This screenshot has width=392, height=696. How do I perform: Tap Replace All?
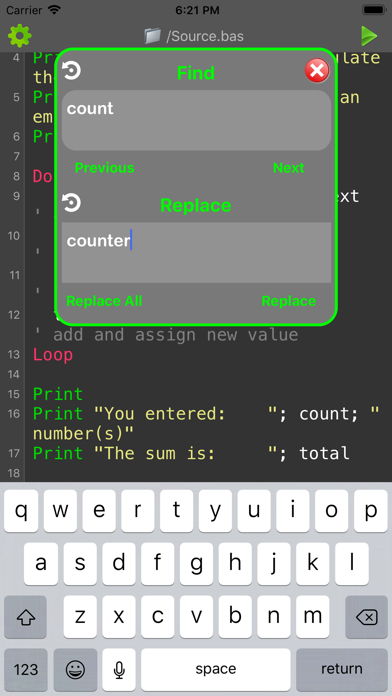(x=104, y=301)
